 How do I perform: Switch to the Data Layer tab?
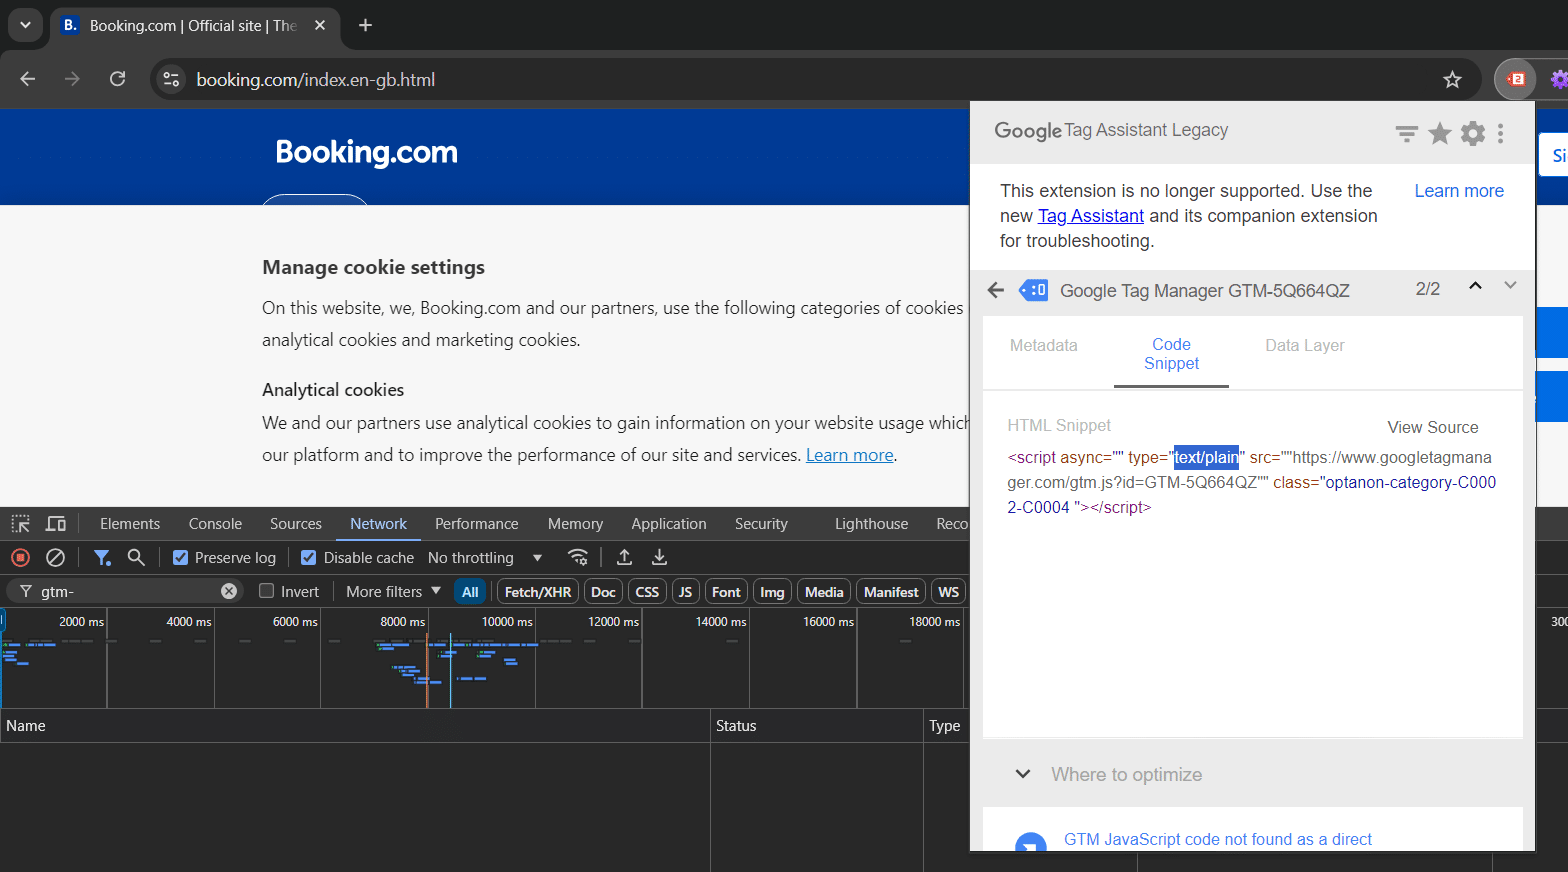pos(1304,345)
